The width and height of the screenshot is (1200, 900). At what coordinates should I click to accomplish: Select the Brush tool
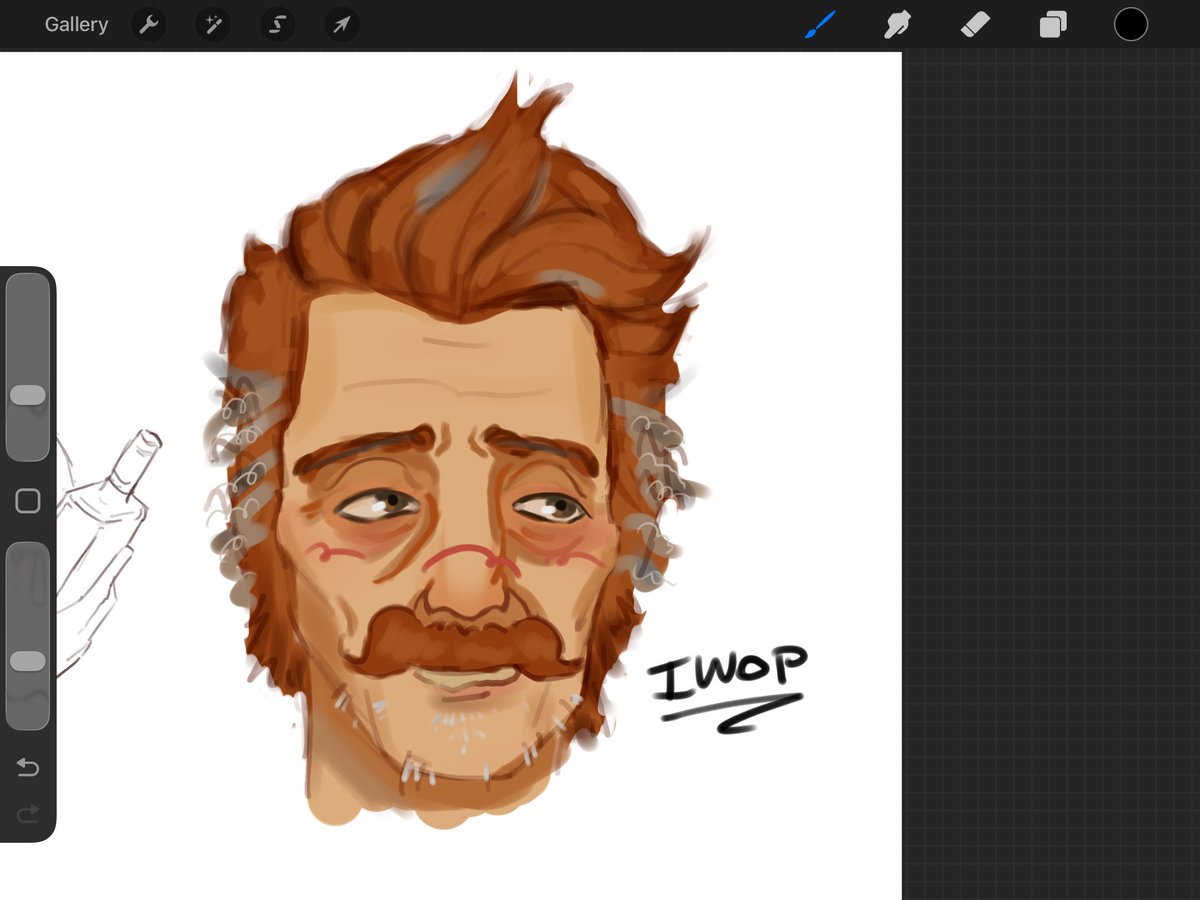point(819,25)
